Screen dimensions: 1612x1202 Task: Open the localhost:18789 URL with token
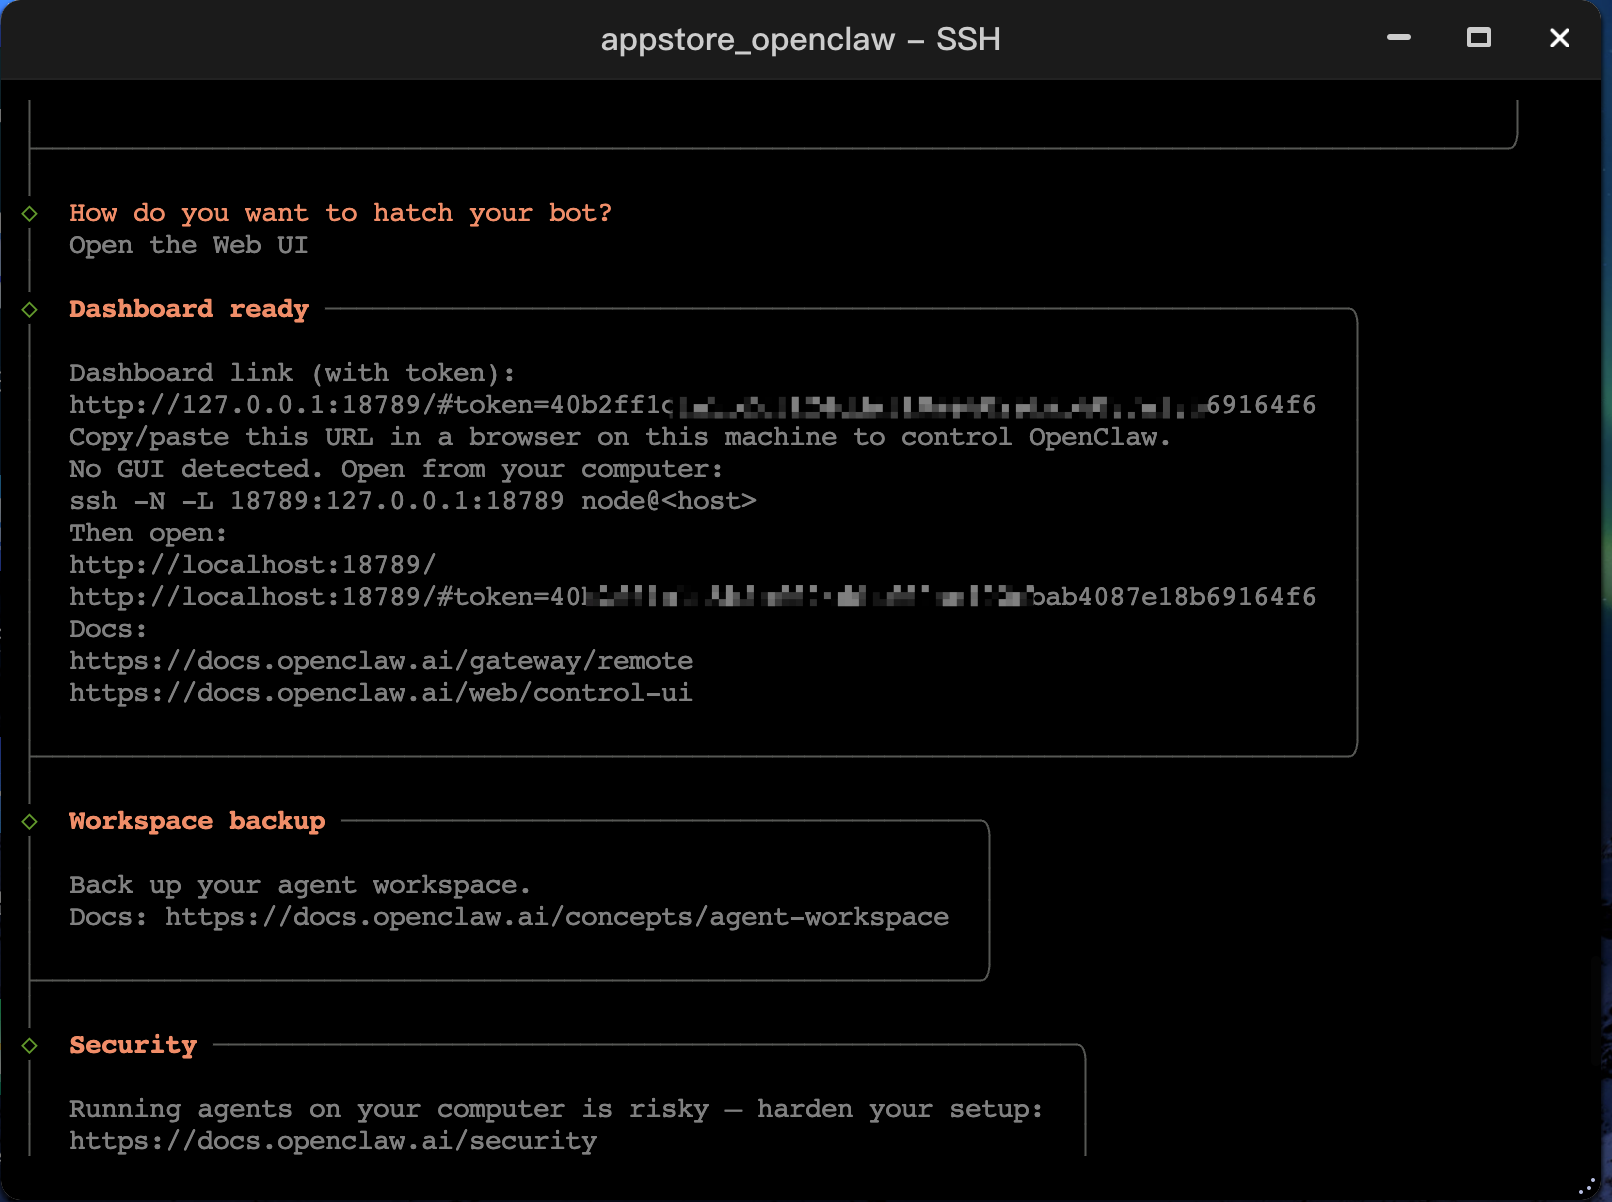point(691,597)
